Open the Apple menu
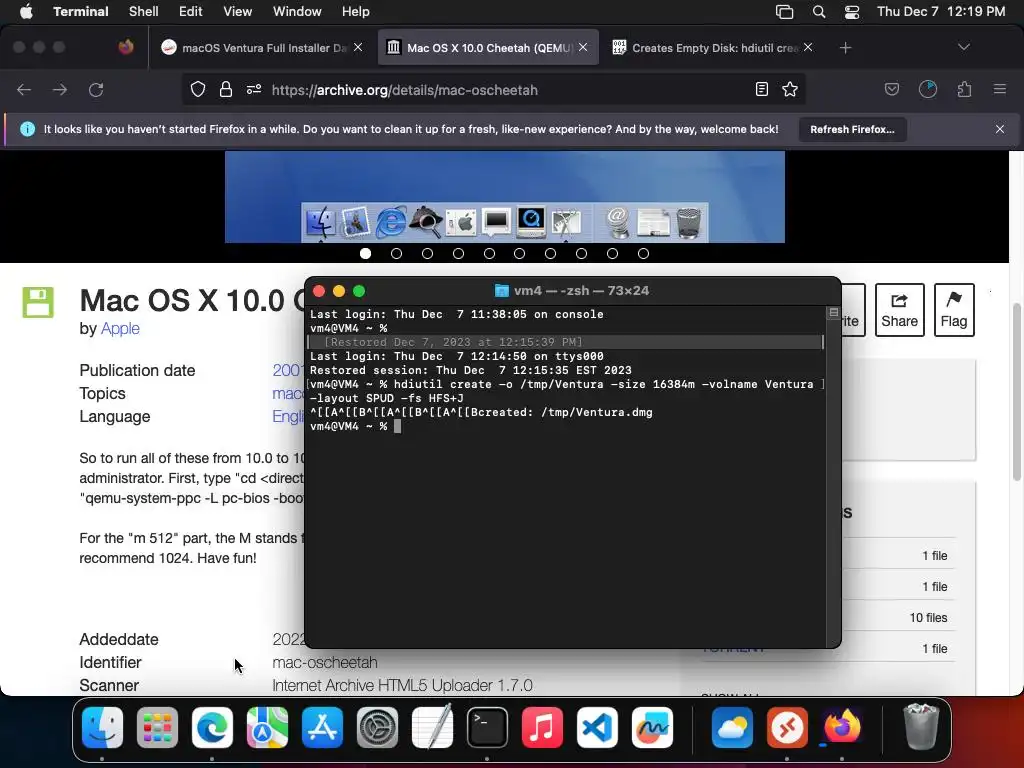The width and height of the screenshot is (1024, 768). [x=26, y=11]
